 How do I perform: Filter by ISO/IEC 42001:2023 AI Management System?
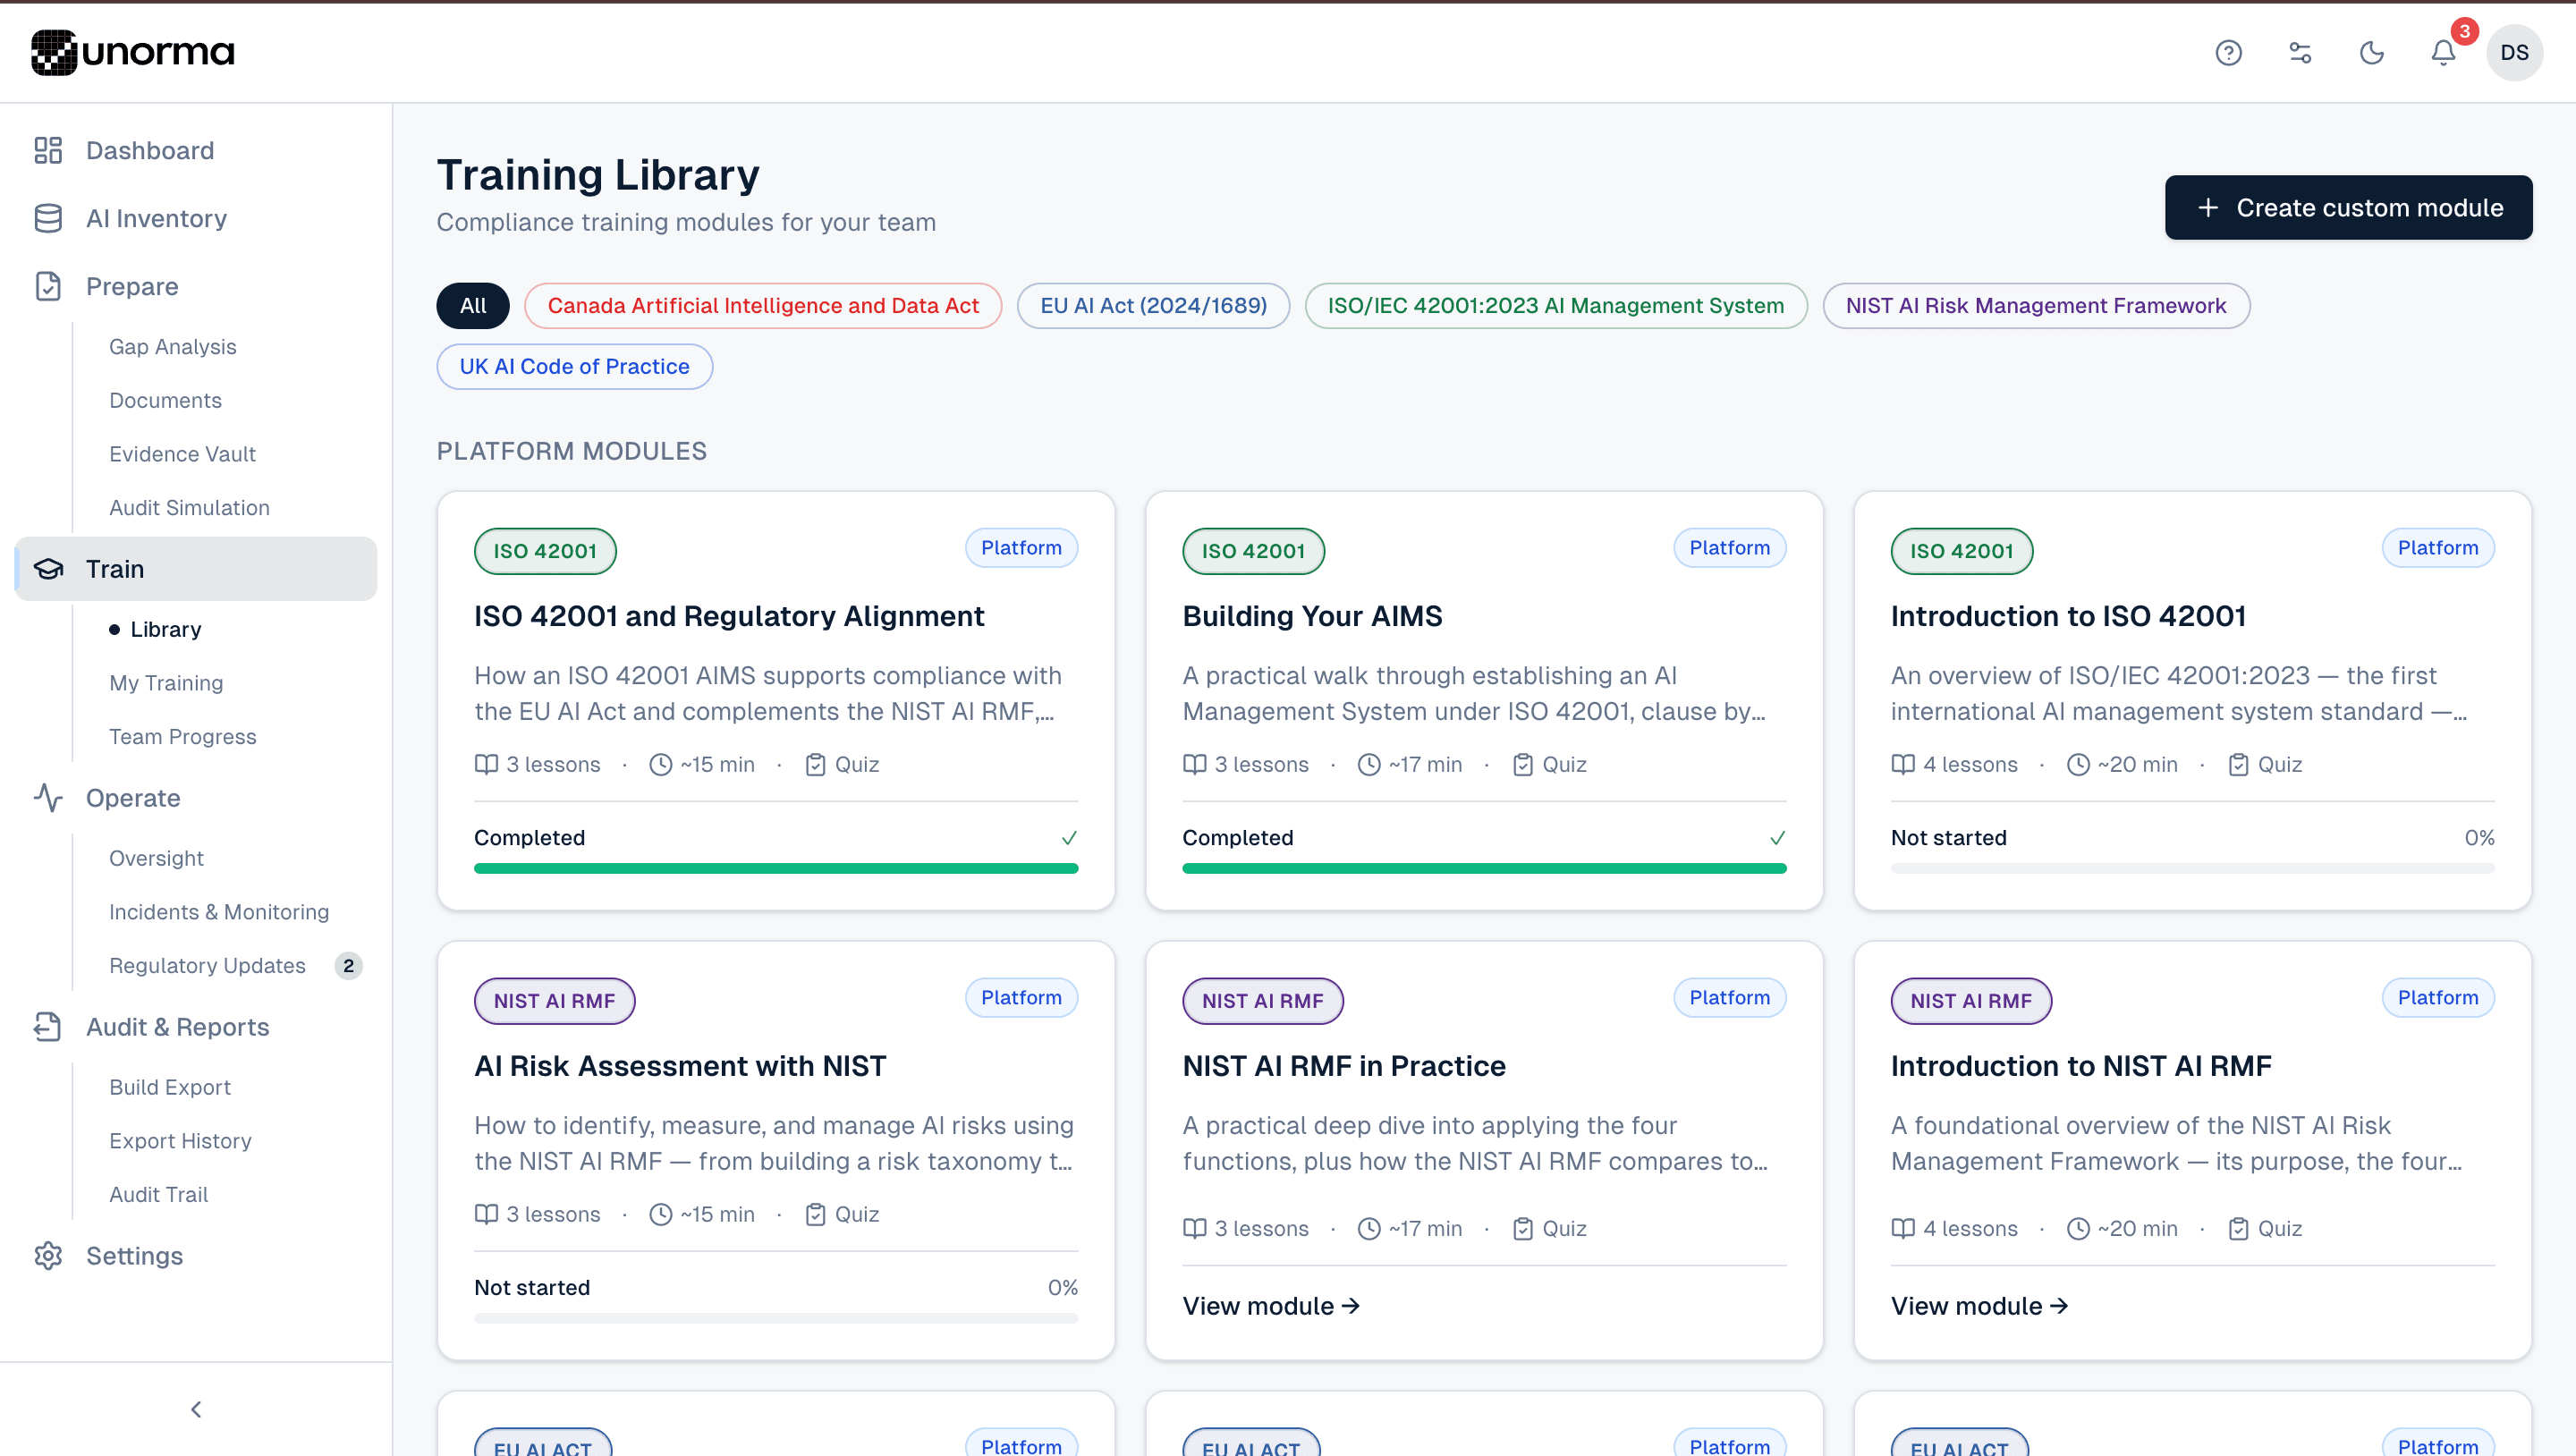pyautogui.click(x=1555, y=306)
